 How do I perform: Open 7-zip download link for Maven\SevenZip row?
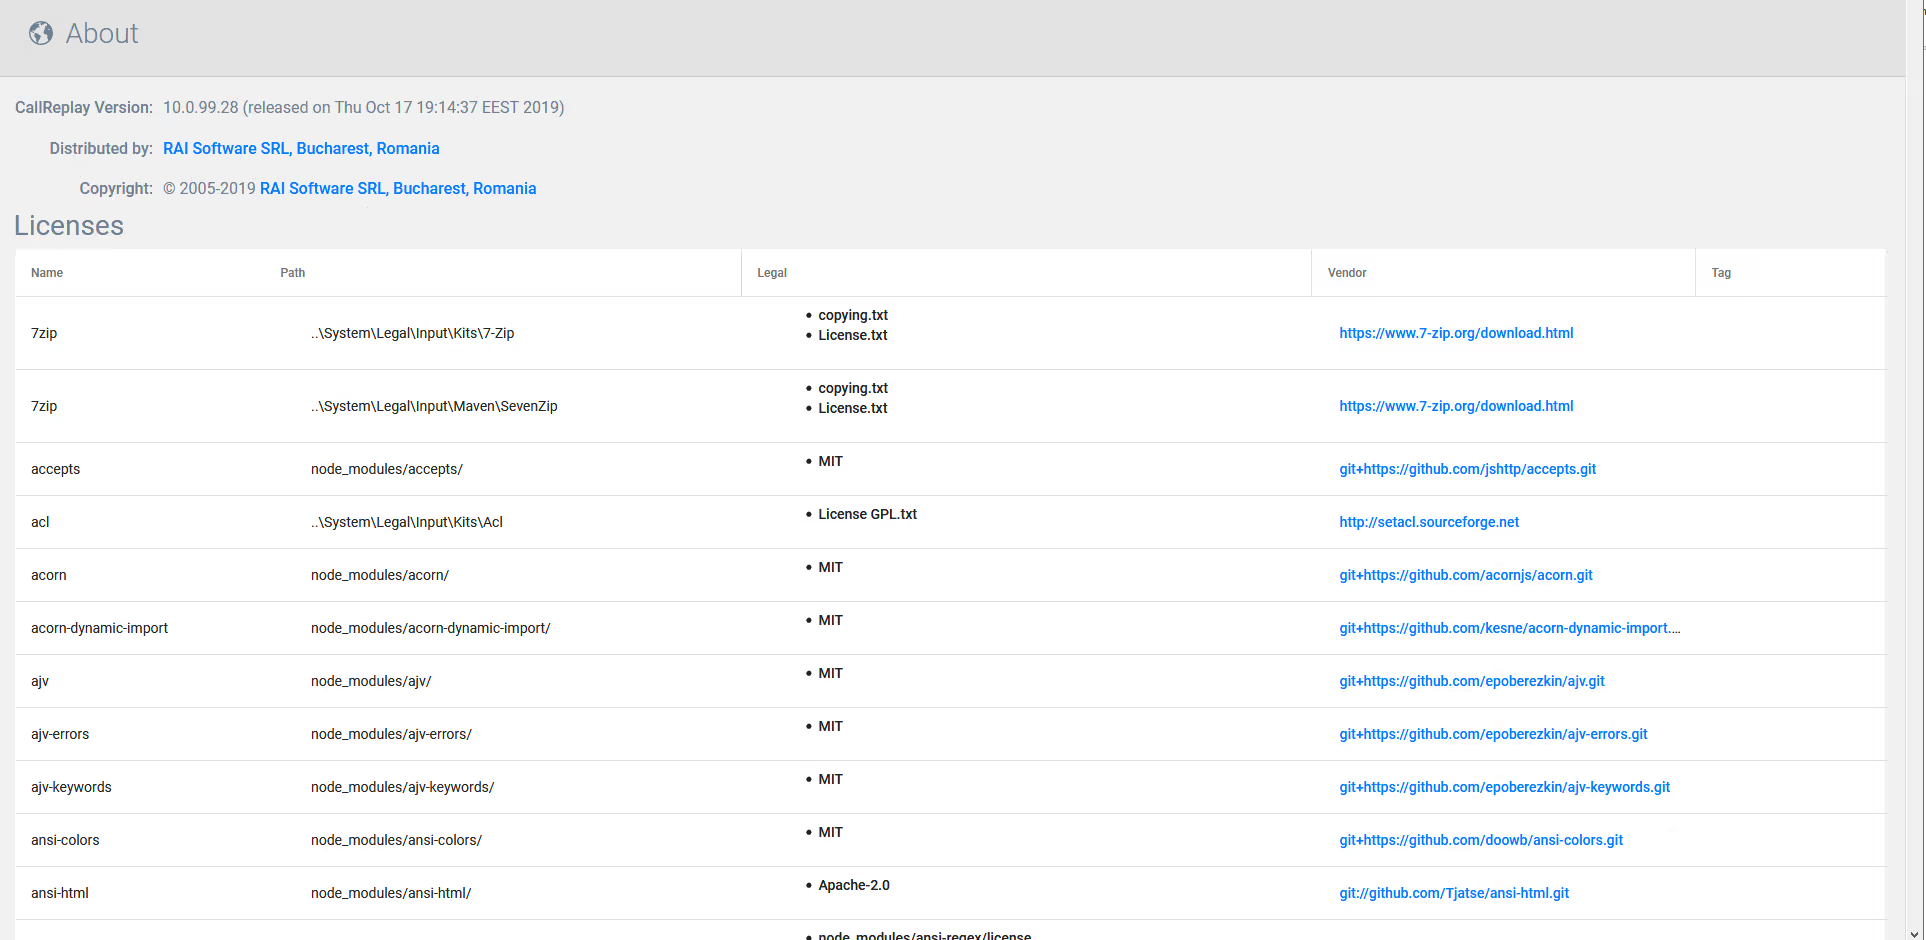tap(1456, 406)
